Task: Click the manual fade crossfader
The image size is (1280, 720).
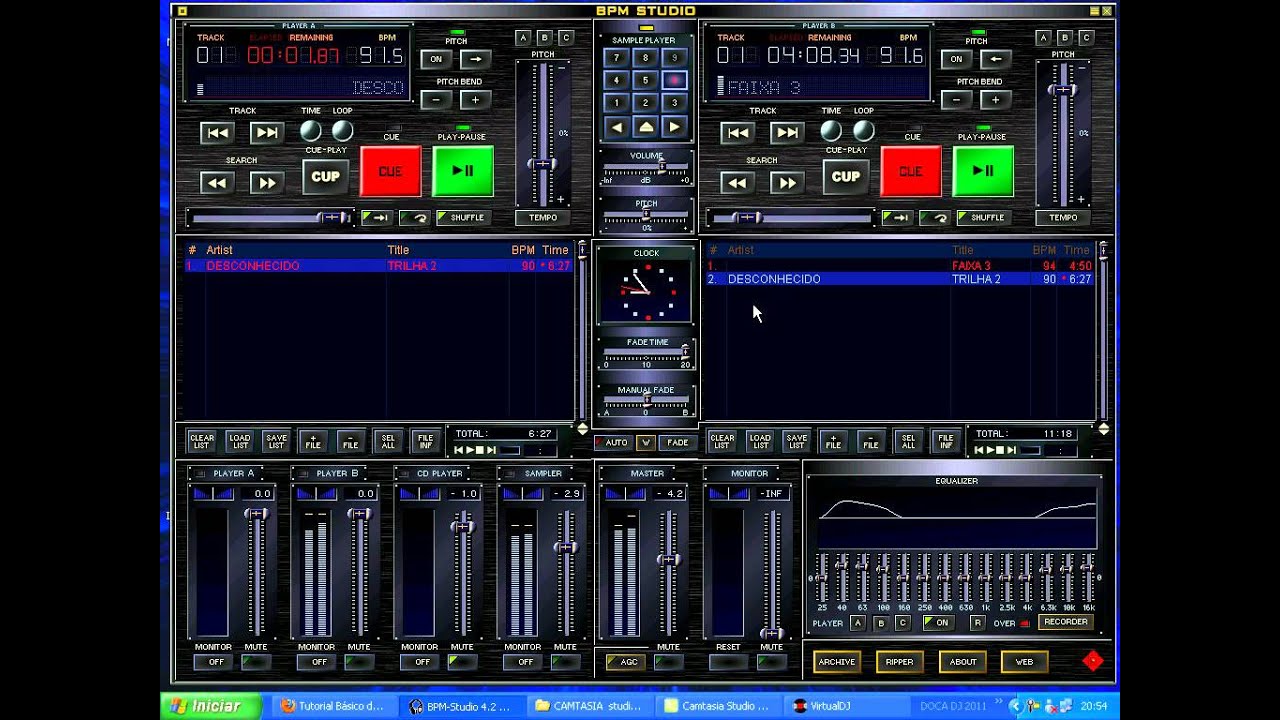Action: (646, 401)
